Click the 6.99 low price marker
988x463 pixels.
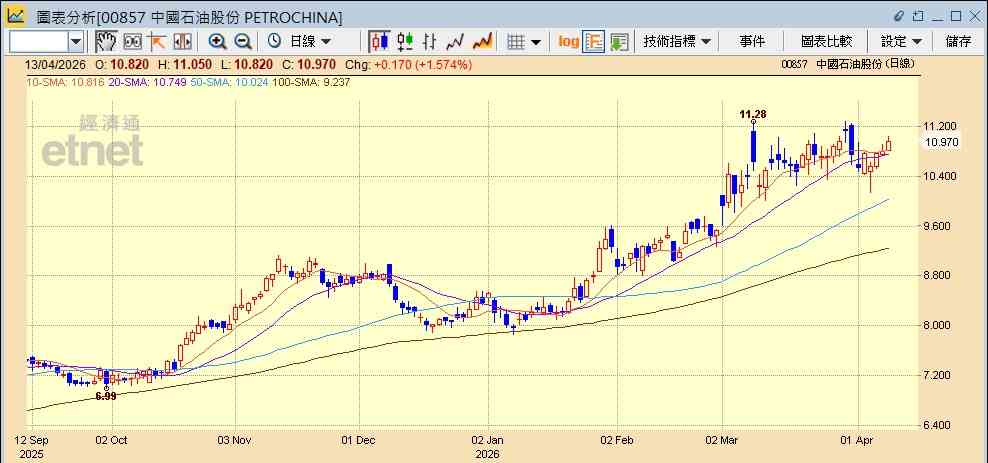[x=106, y=396]
